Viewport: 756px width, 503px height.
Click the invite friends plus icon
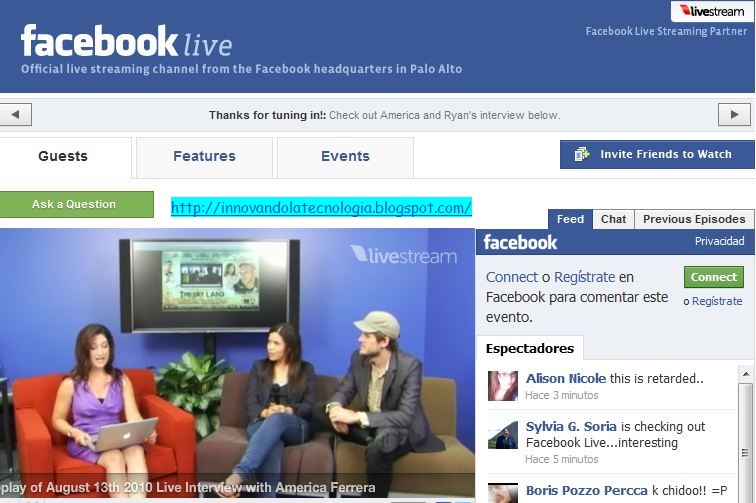coord(582,154)
